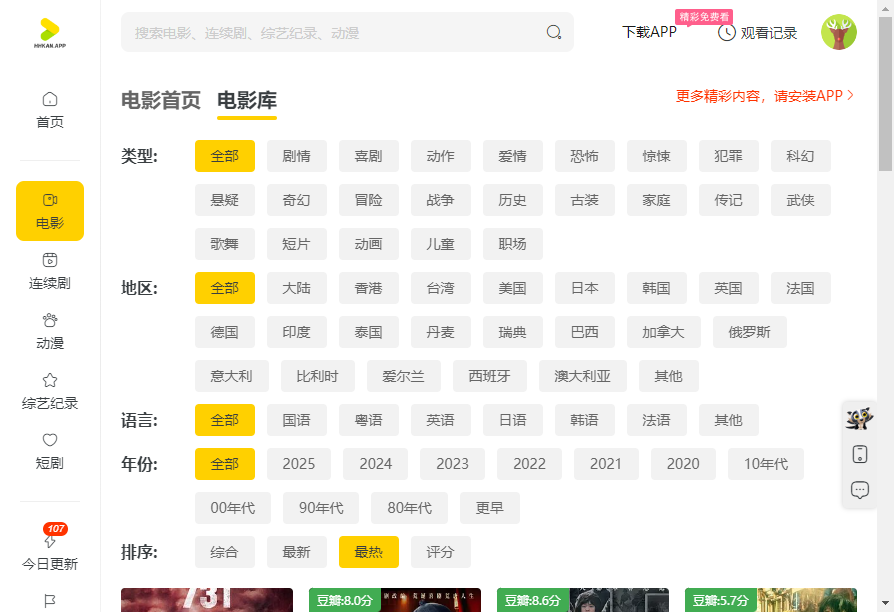Switch to 电影首页 tab

click(x=161, y=100)
